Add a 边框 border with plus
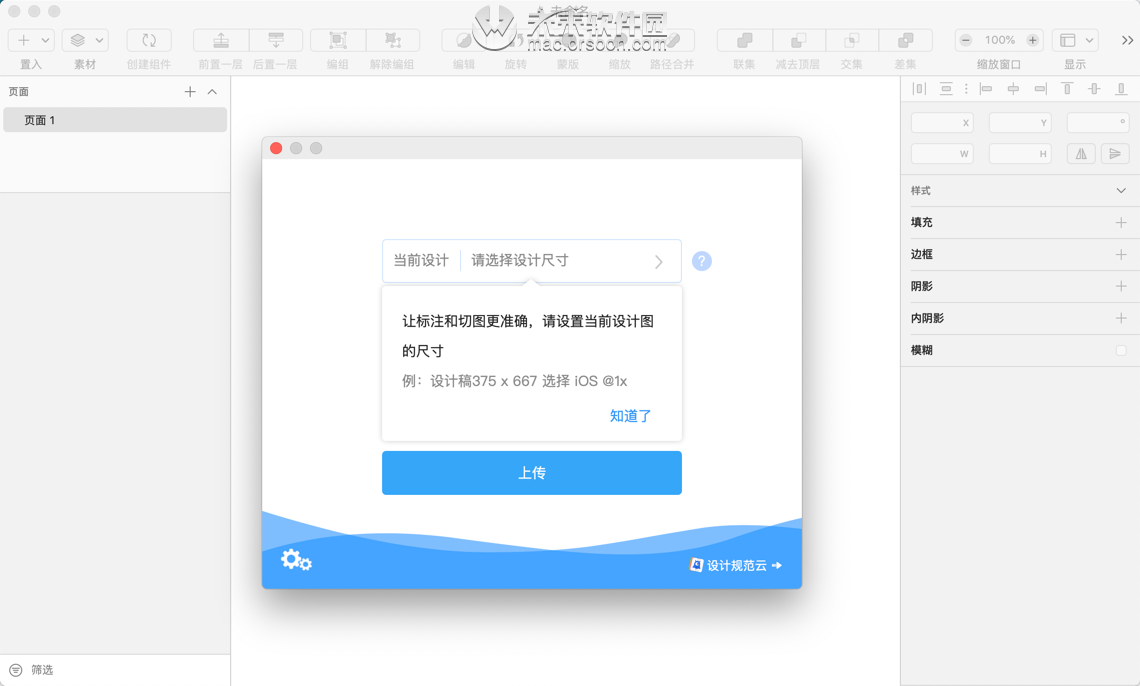1140x686 pixels. tap(1121, 254)
